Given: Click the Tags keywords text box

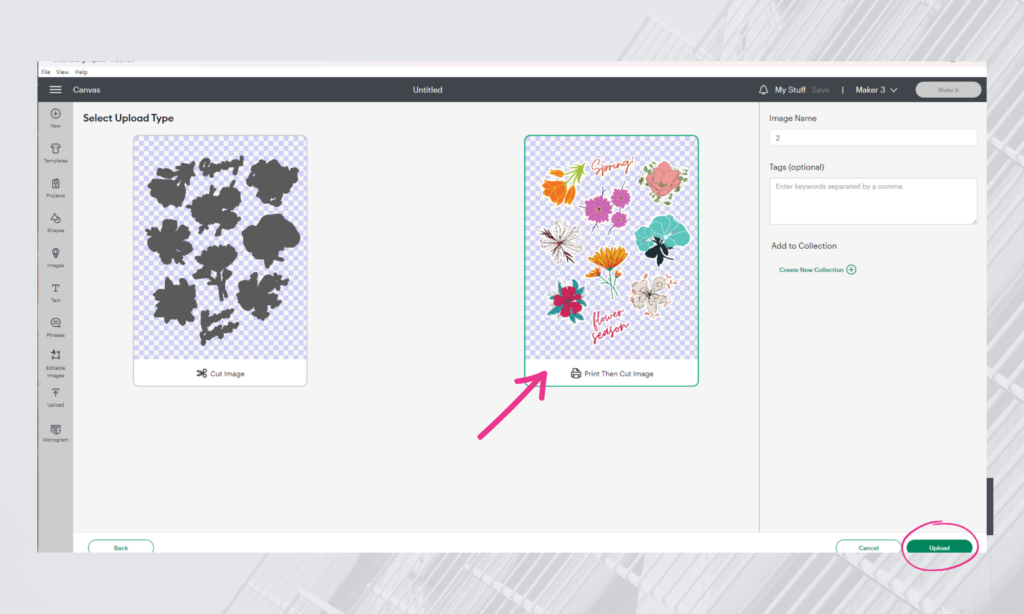Looking at the screenshot, I should [872, 201].
